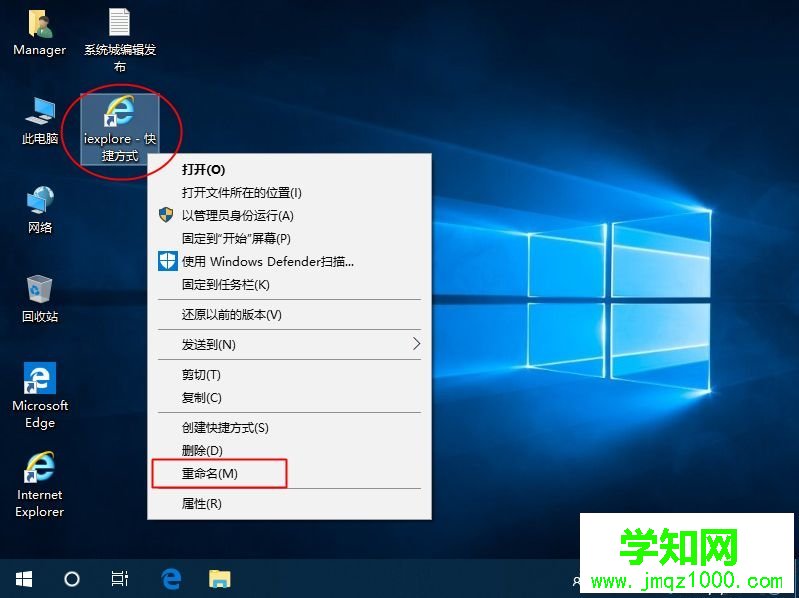
Task: Open File Explorer from the taskbar
Action: [x=220, y=579]
